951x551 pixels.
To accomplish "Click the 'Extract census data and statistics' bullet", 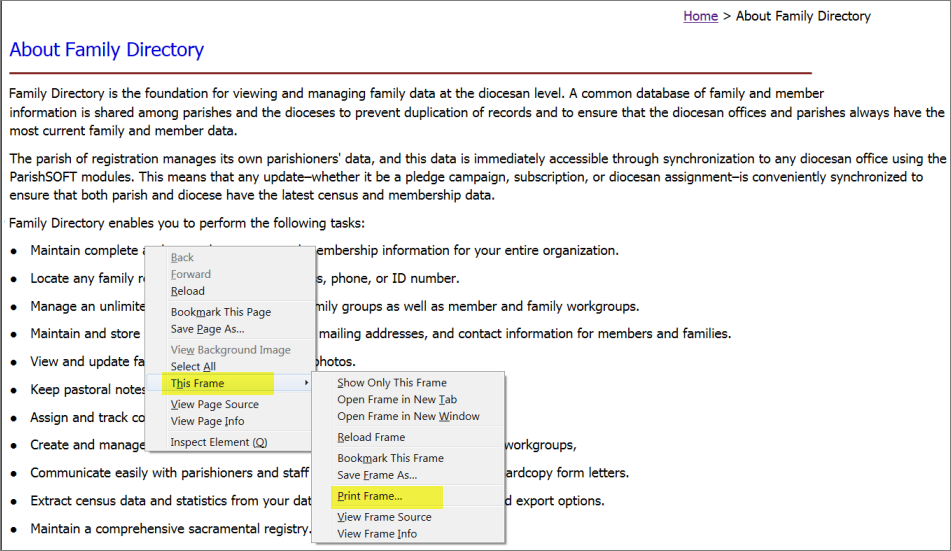I will click(x=170, y=501).
